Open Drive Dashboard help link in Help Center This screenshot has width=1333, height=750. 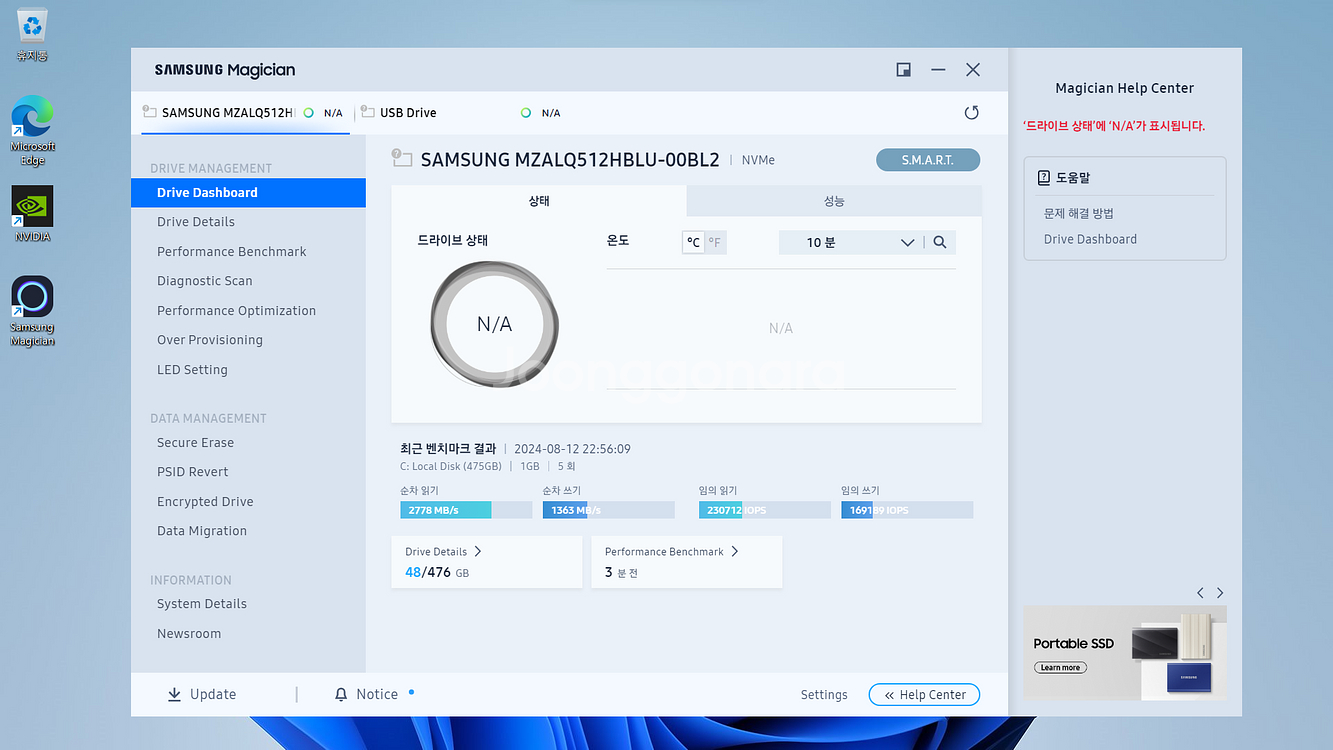(x=1090, y=239)
